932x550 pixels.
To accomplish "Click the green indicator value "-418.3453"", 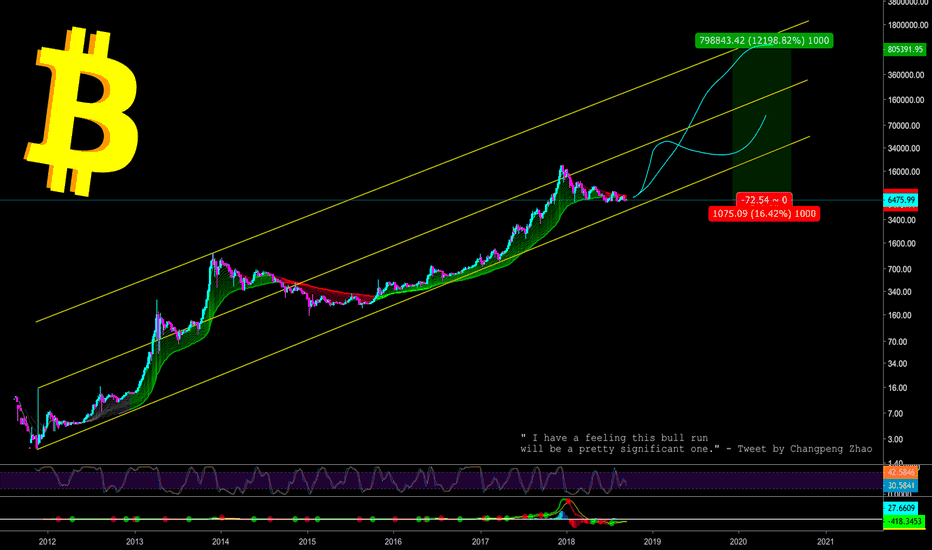I will pyautogui.click(x=904, y=521).
